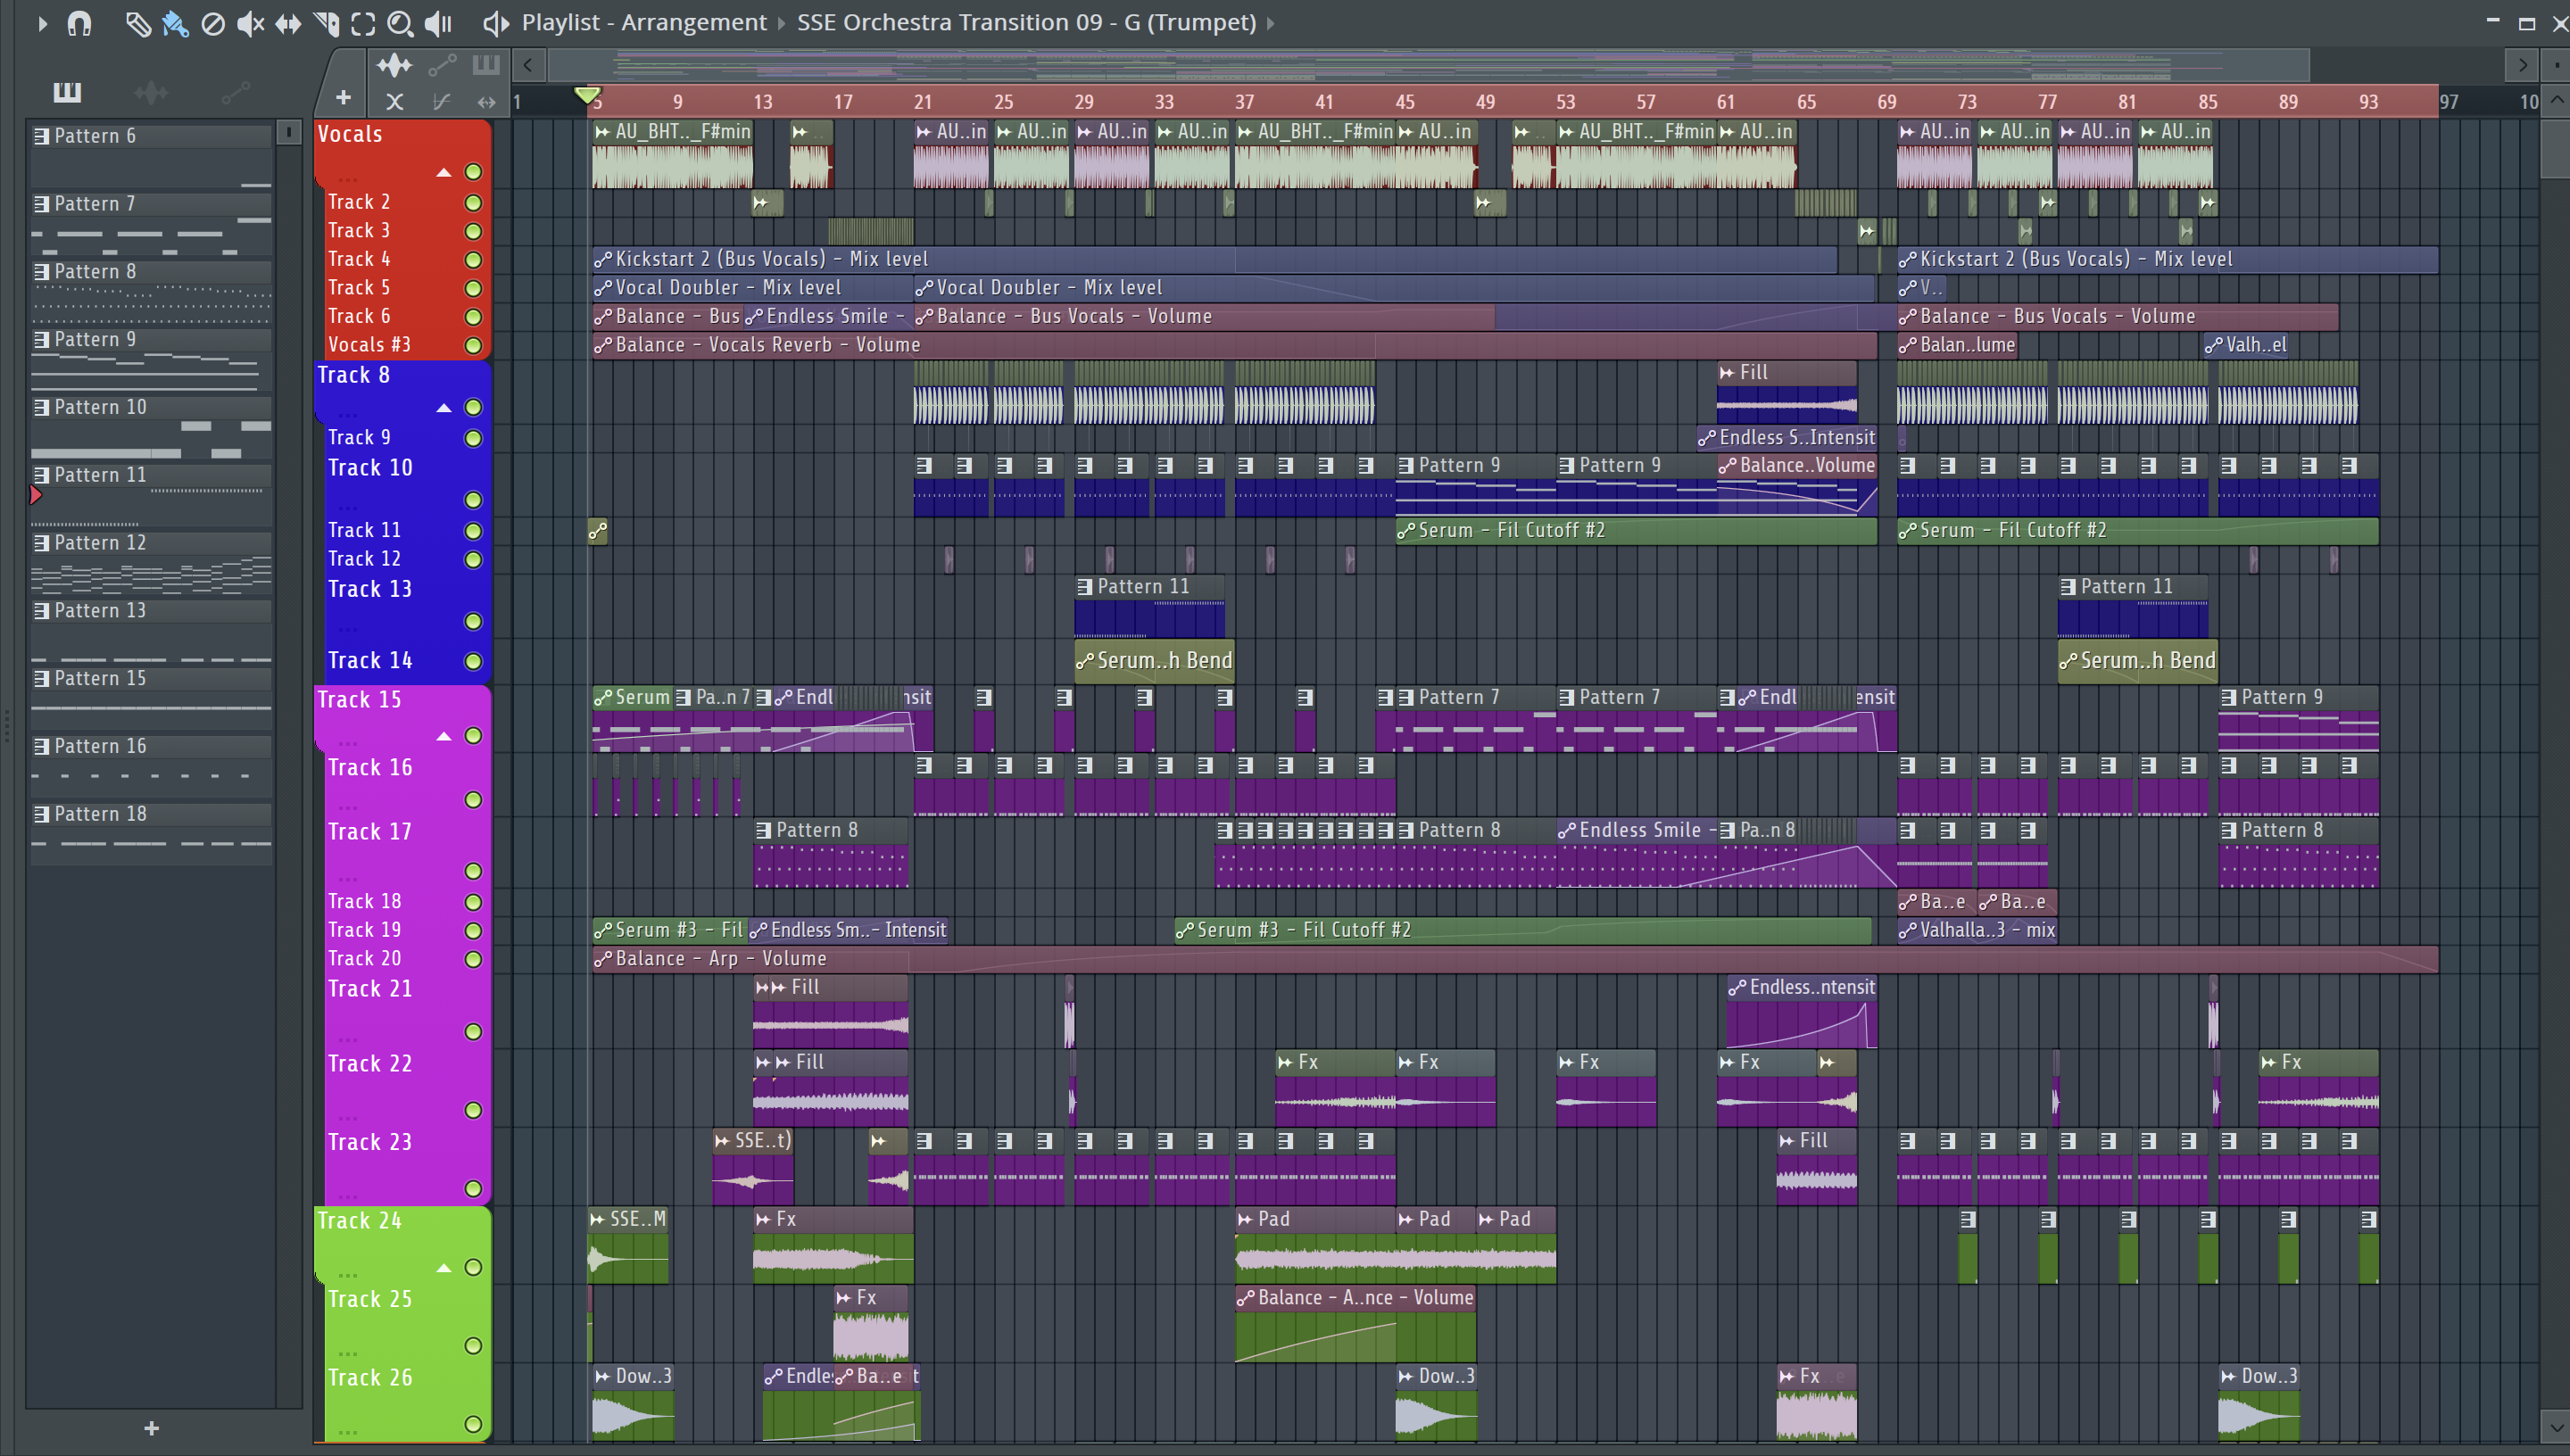Toggle Track 19 mute LED

474,931
